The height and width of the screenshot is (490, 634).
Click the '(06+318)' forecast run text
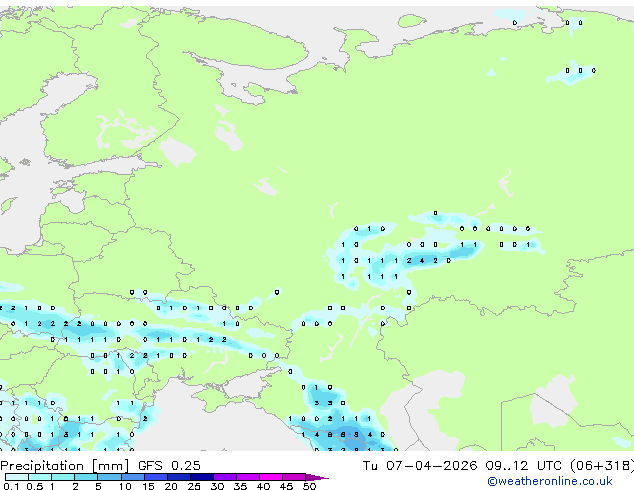602,466
